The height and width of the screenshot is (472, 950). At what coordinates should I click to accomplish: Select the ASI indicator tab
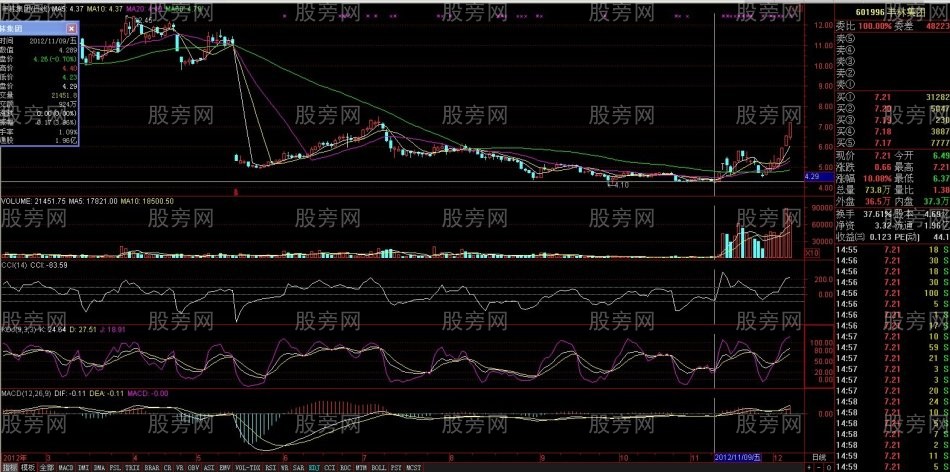click(x=209, y=468)
